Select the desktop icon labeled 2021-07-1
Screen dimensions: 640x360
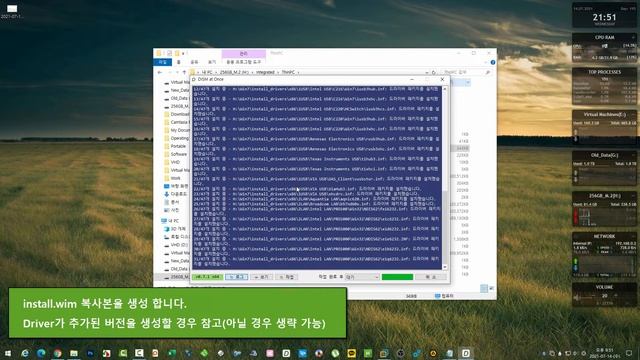click(12, 11)
